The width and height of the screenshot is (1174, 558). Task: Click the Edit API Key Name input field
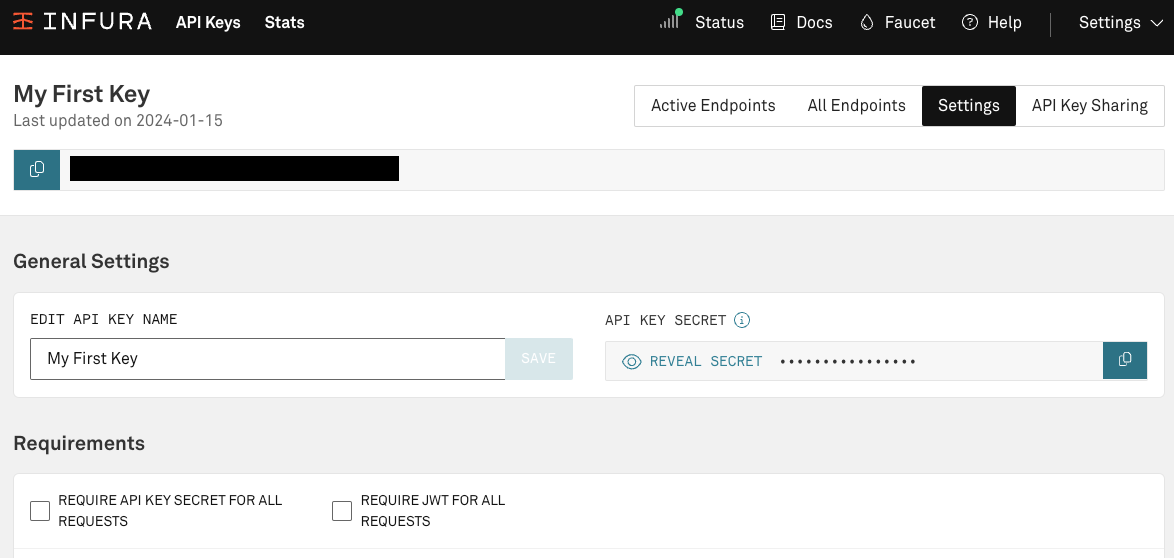(268, 359)
